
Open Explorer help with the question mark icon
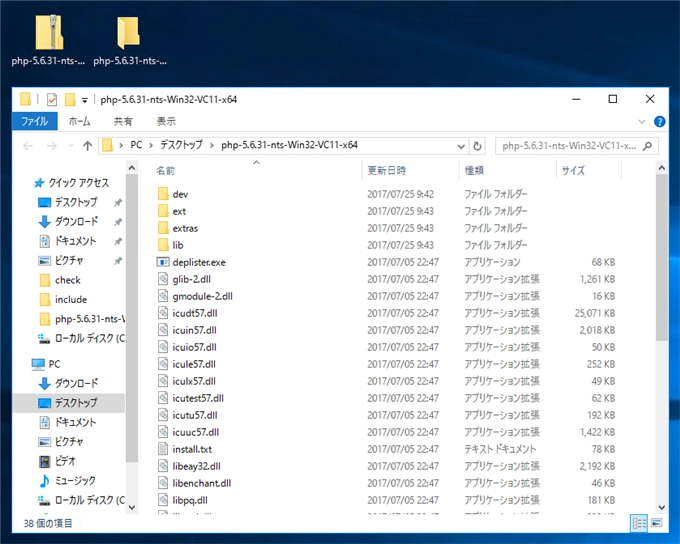[x=659, y=121]
